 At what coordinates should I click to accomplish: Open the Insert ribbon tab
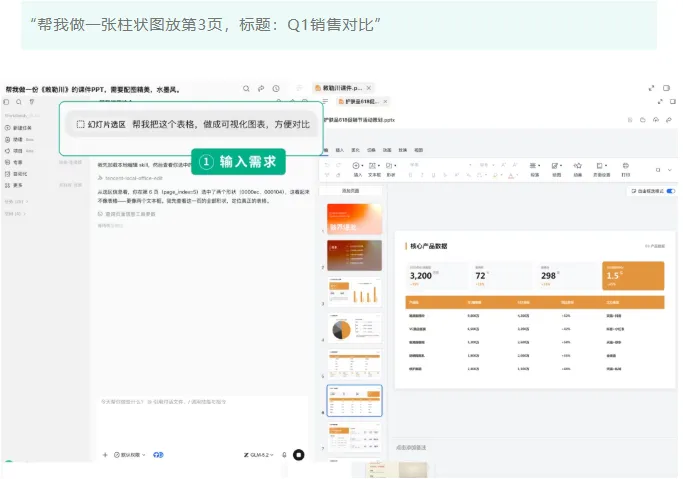point(339,150)
